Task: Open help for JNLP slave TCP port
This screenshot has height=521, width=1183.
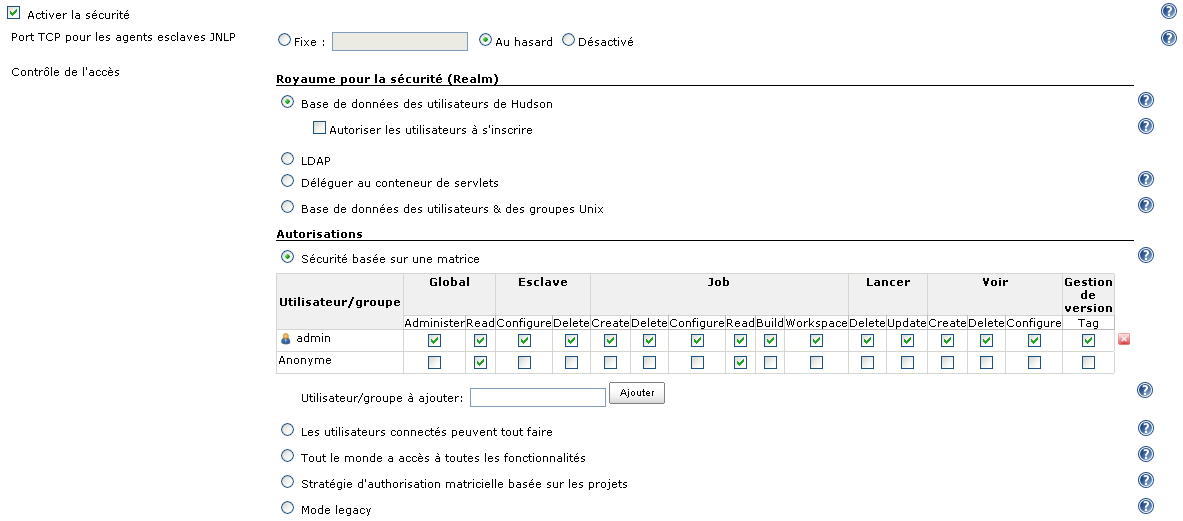Action: pos(1168,38)
